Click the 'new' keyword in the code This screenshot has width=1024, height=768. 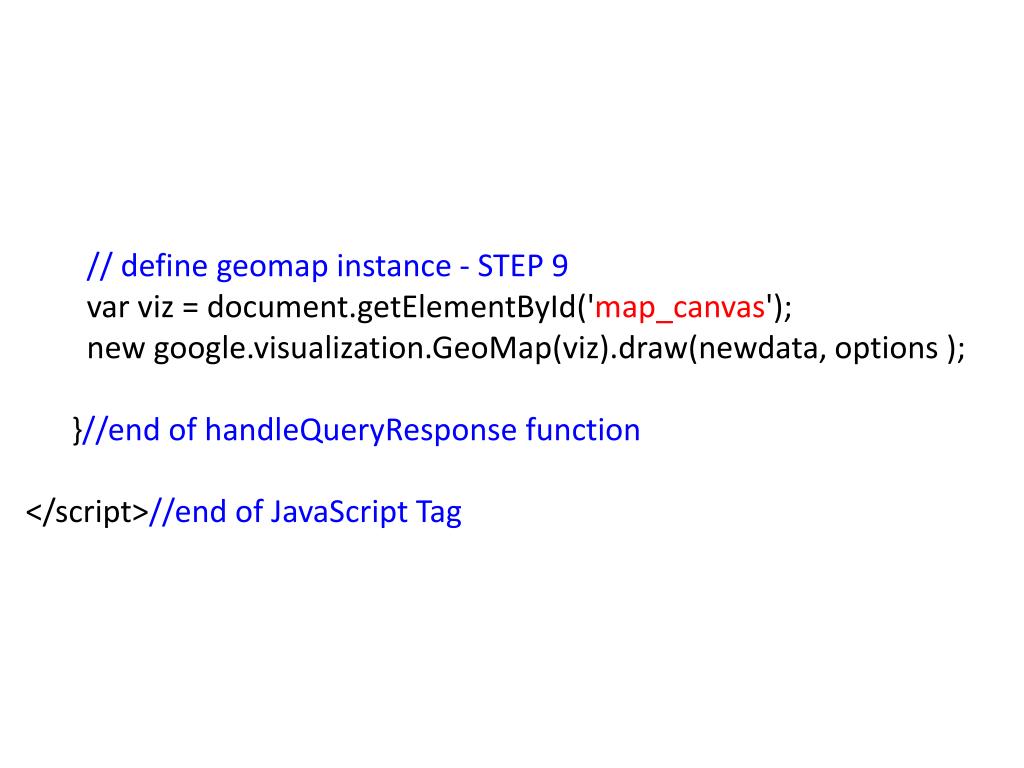coord(116,349)
